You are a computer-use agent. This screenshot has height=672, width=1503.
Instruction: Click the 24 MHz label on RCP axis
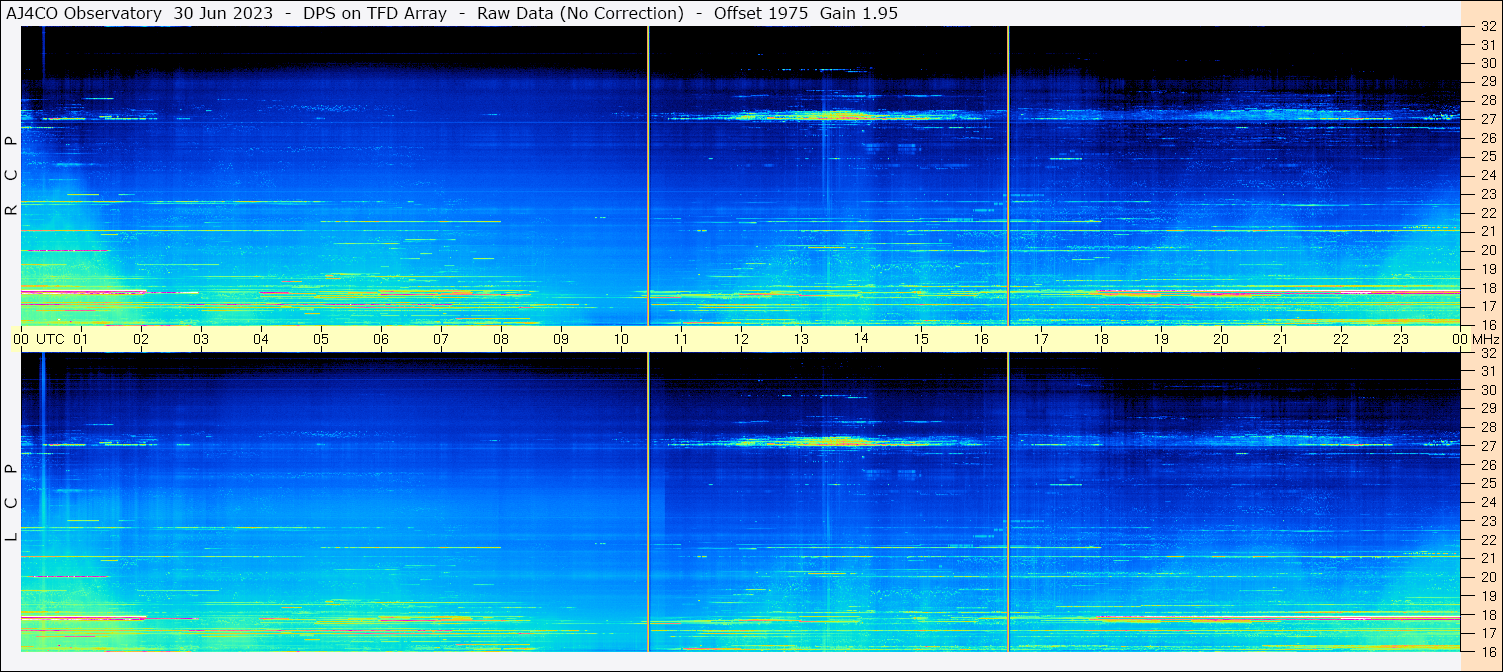coord(1487,175)
